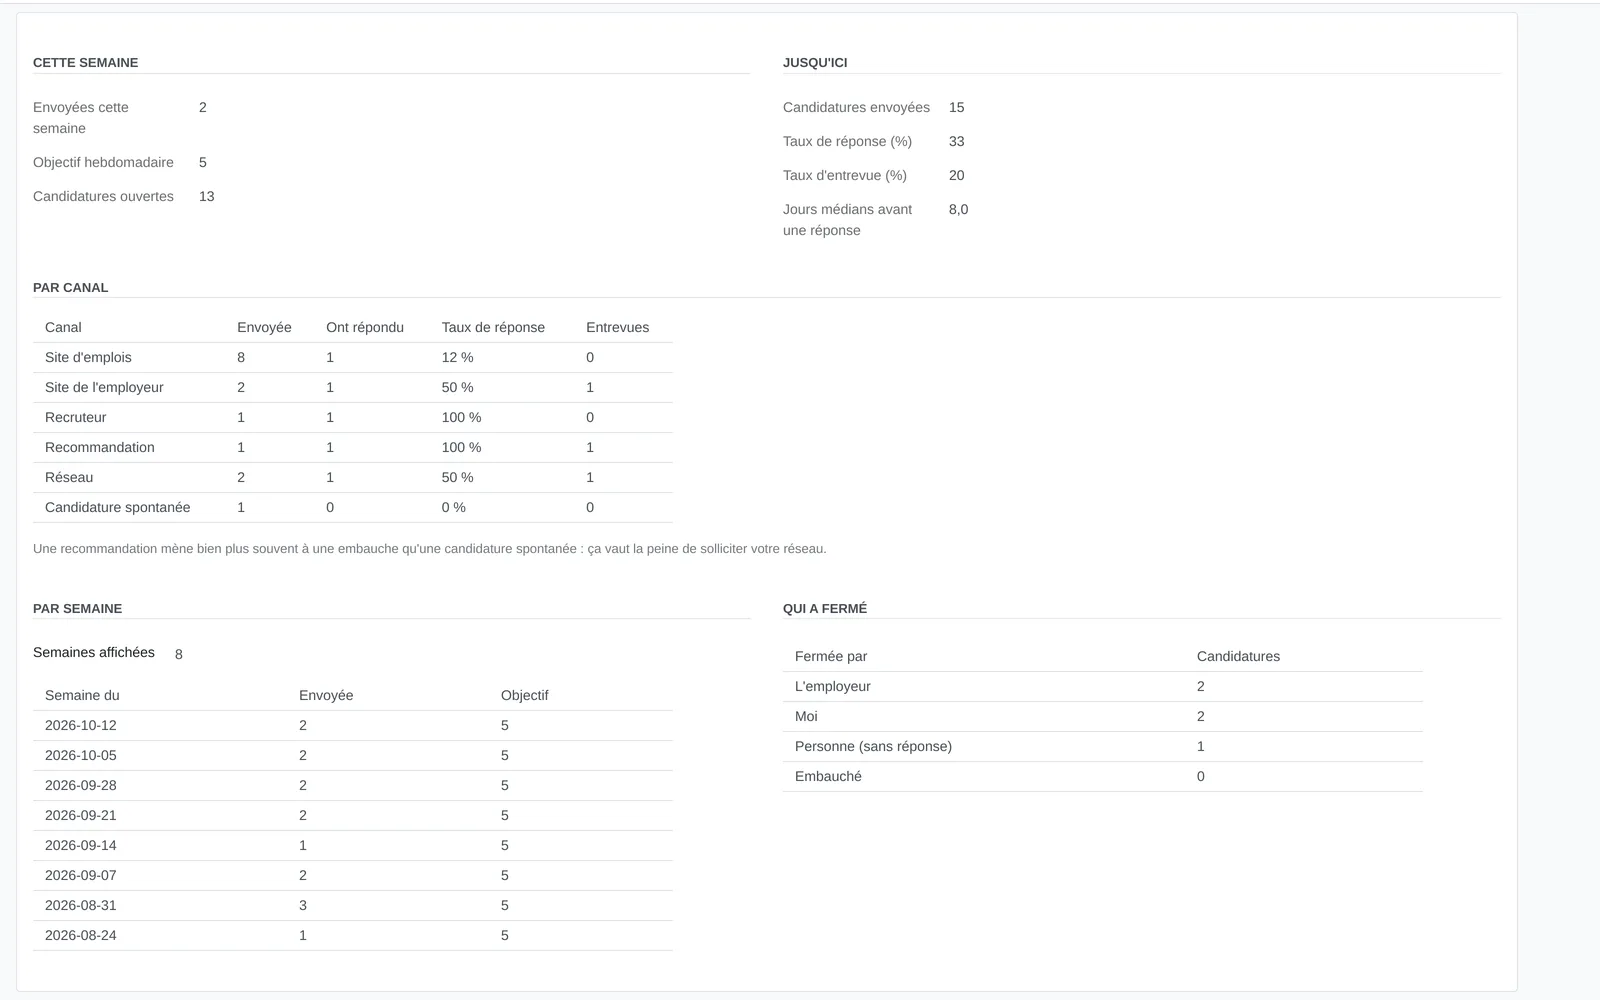Click the Taux de réponse column header

tap(493, 327)
